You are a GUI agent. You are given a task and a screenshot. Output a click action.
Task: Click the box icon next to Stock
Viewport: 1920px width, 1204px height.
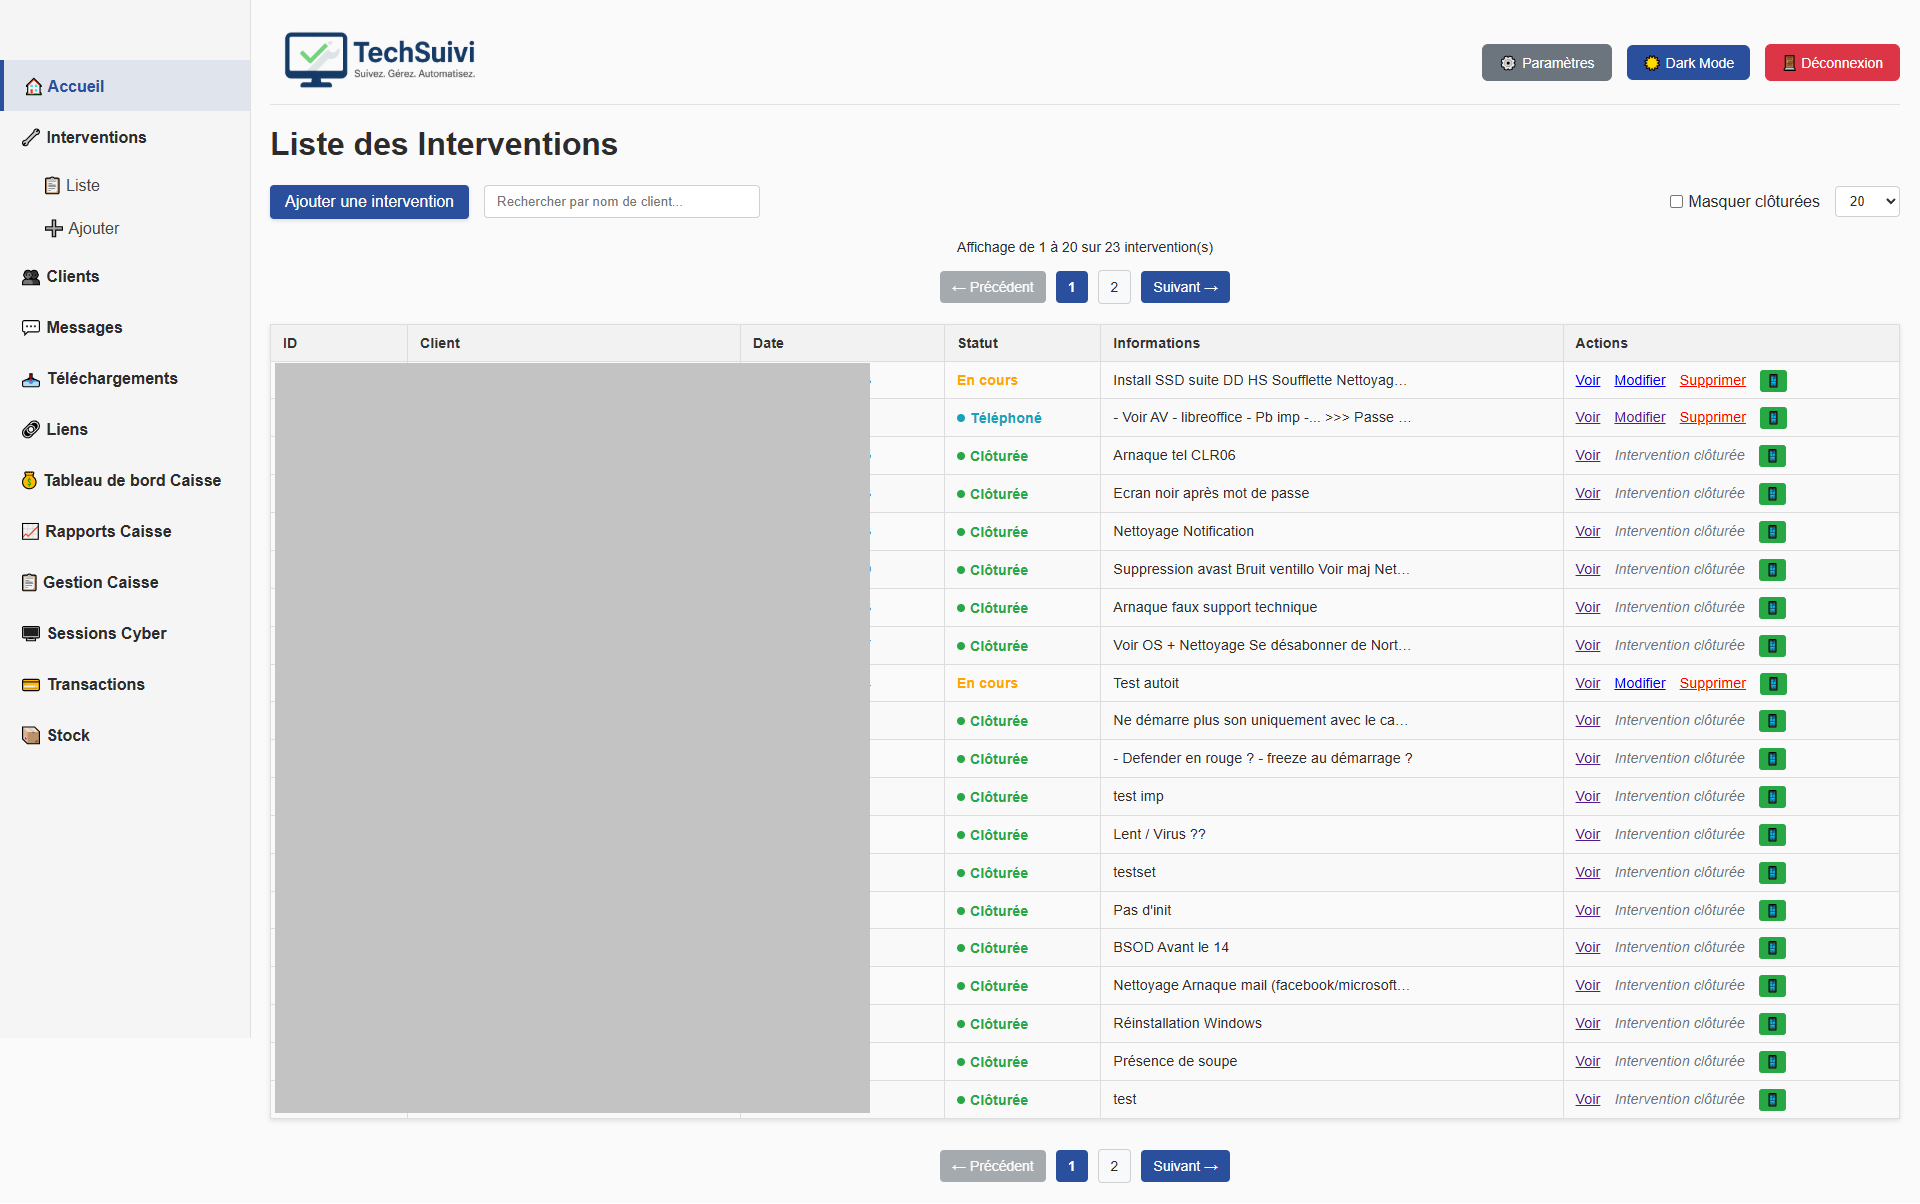click(x=31, y=736)
